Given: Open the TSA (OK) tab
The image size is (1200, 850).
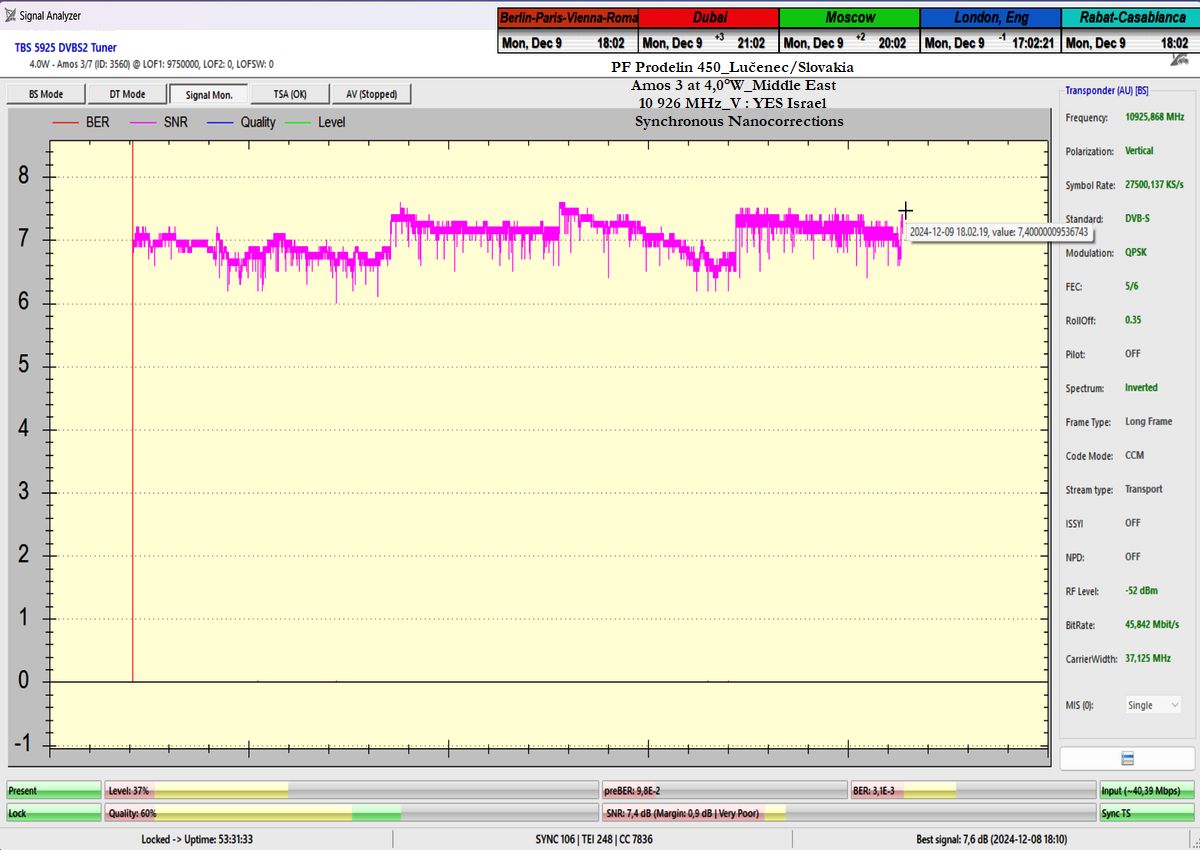Looking at the screenshot, I should point(291,94).
